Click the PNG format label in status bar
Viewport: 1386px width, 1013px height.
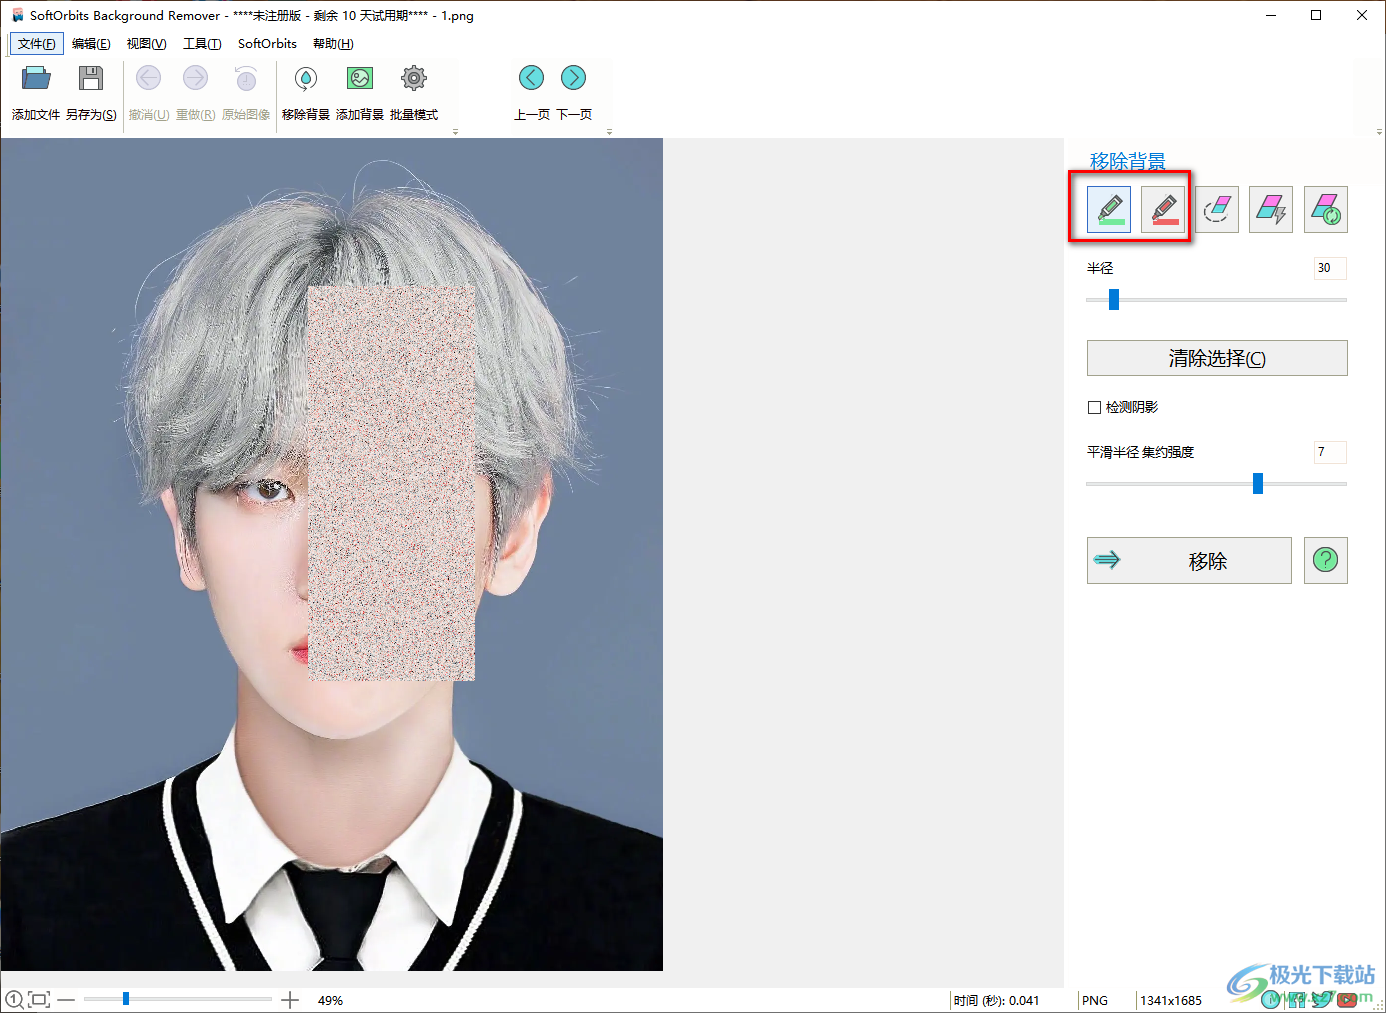tap(1095, 1001)
